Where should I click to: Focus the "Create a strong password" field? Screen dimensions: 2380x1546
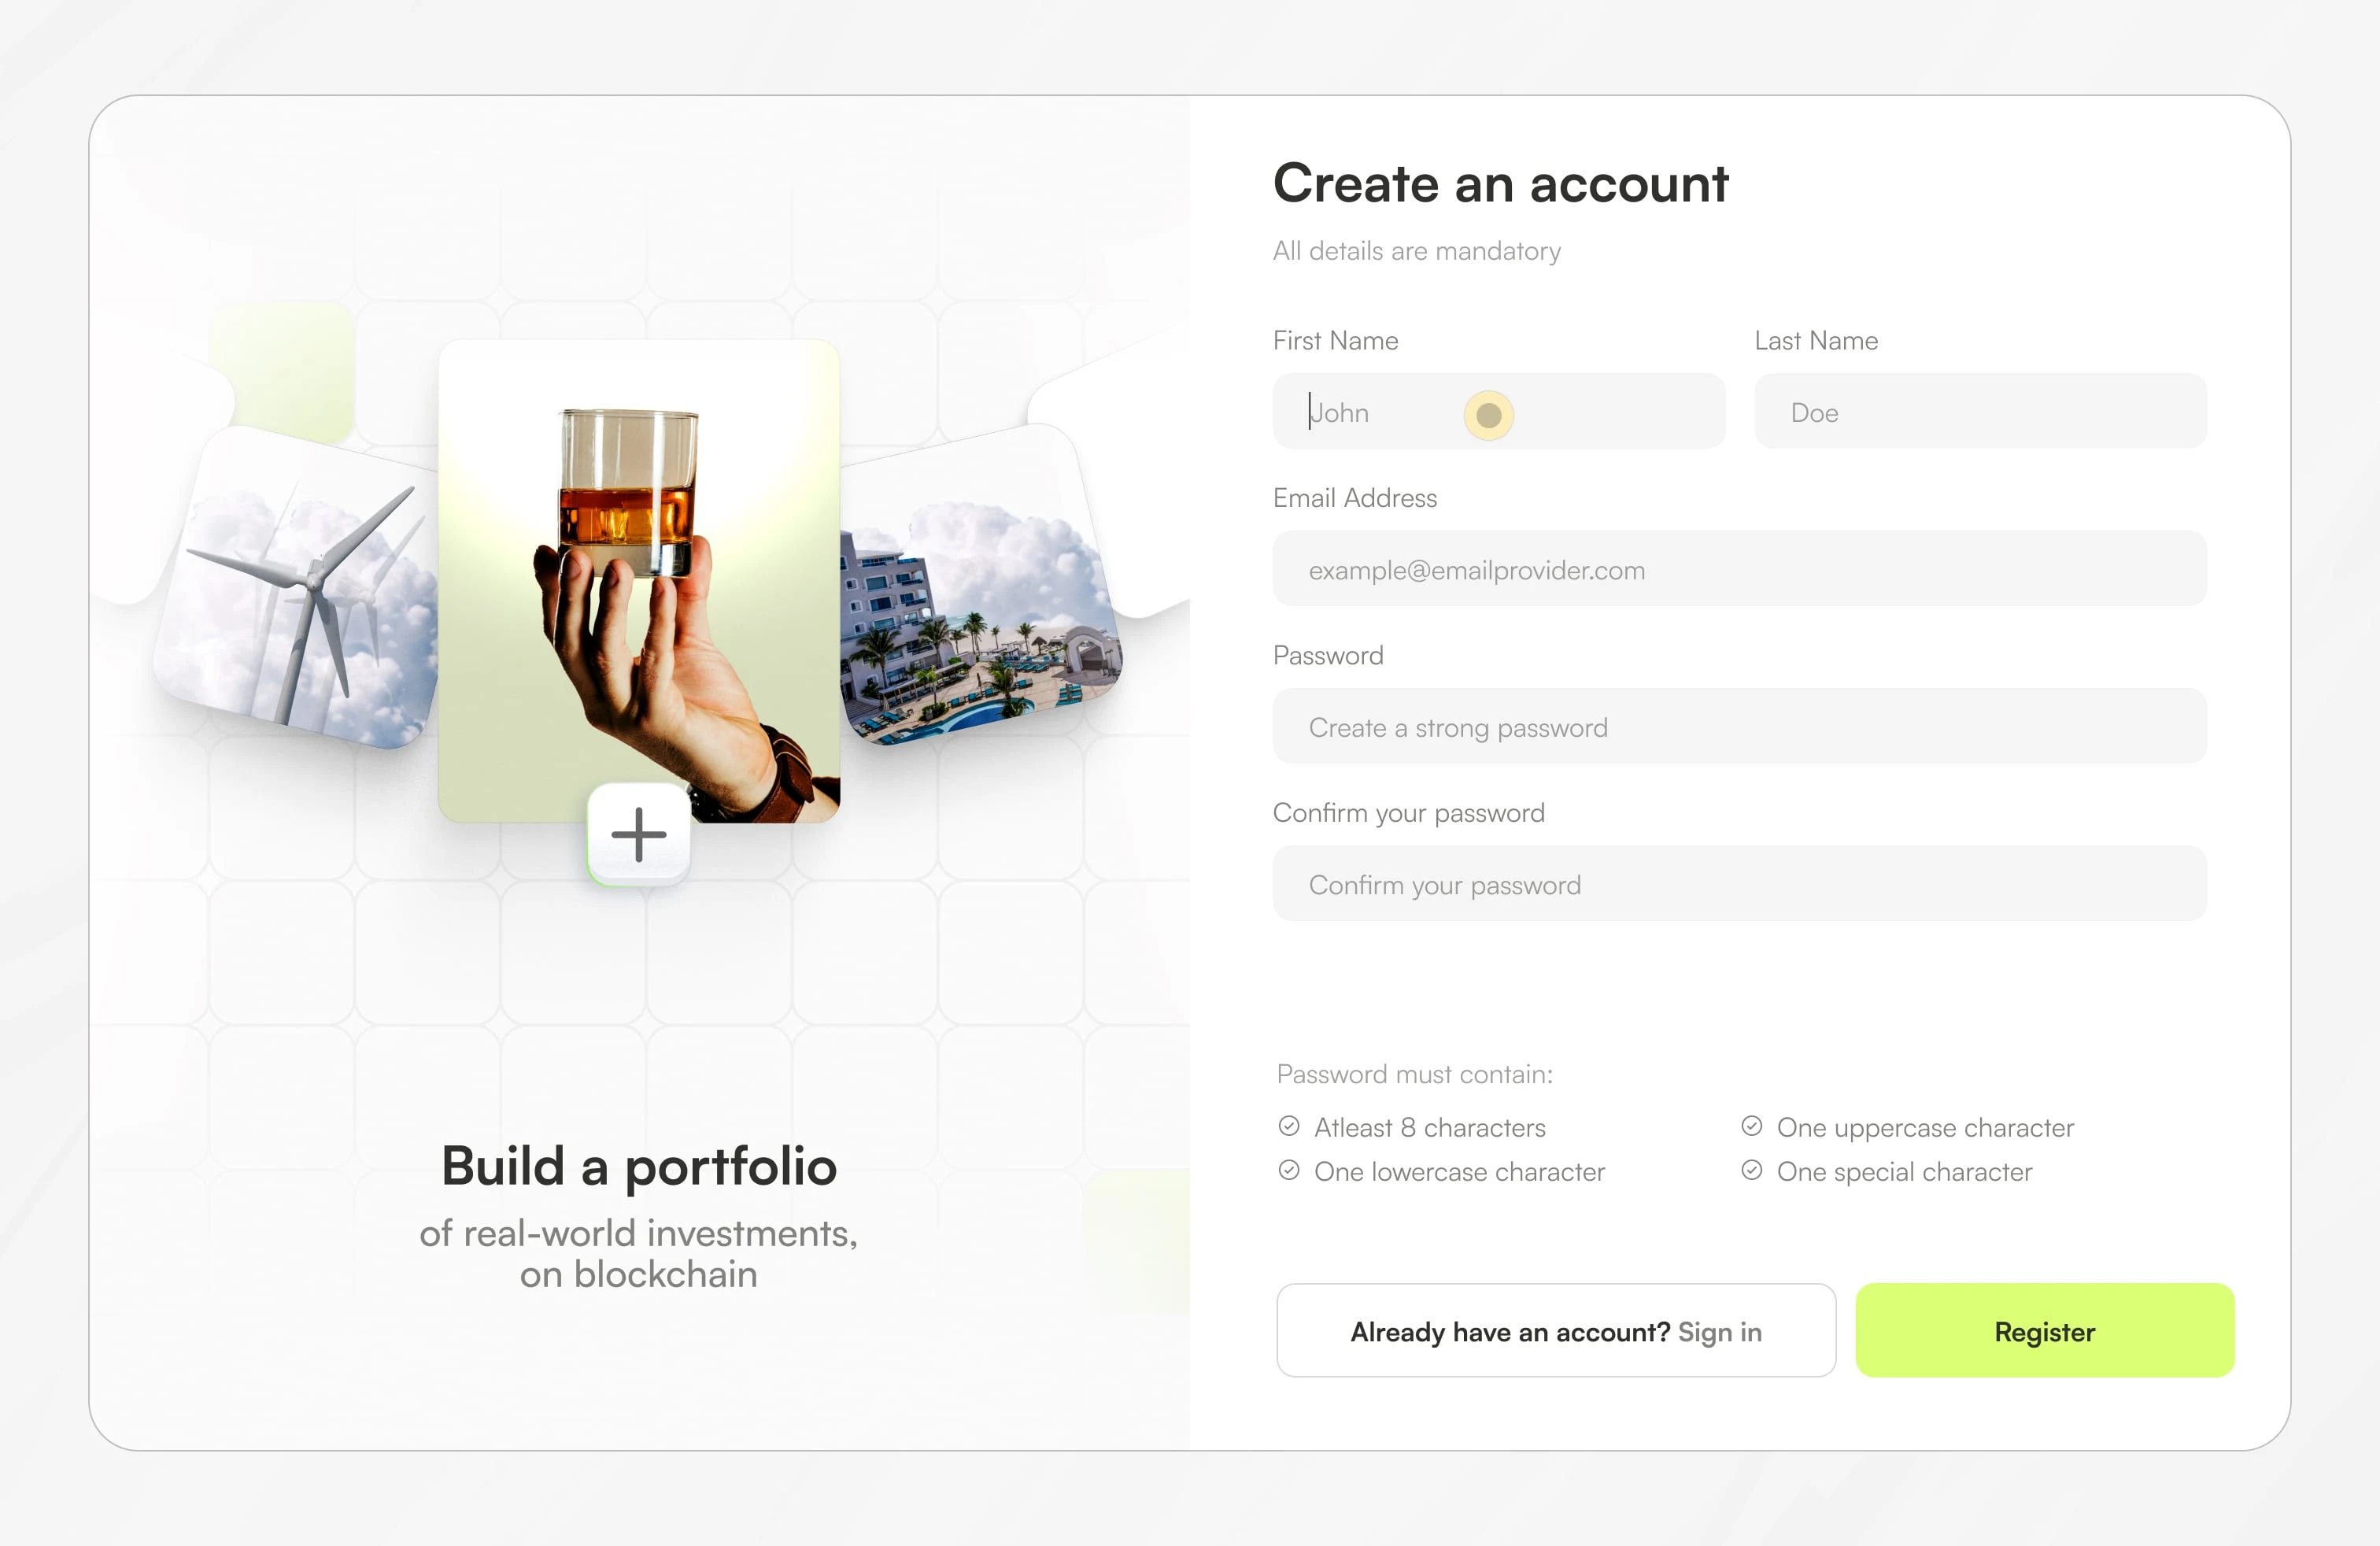click(1739, 727)
